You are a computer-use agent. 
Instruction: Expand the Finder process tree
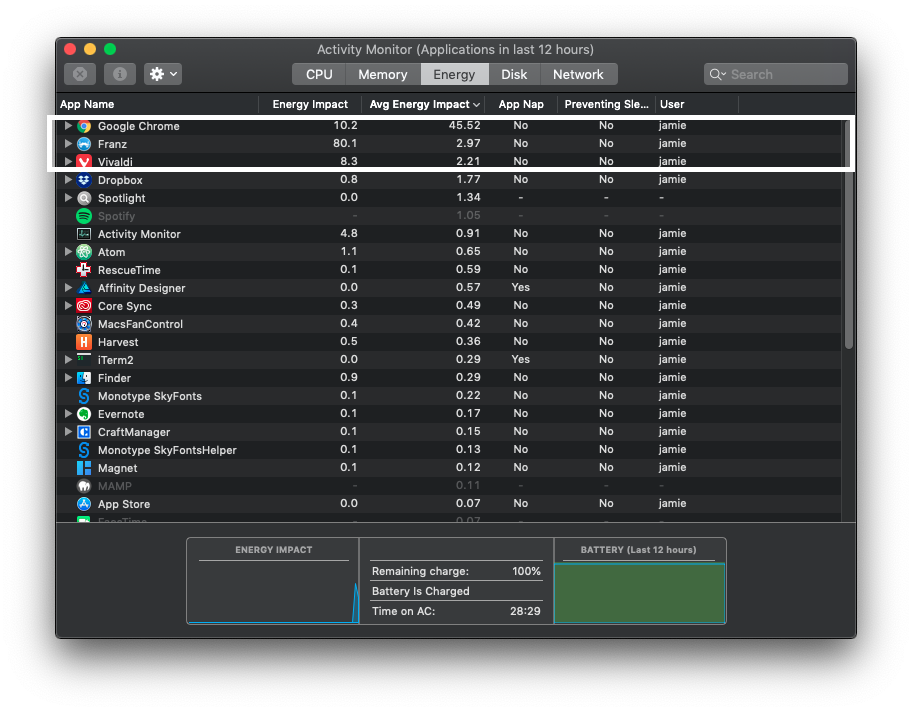coord(68,378)
